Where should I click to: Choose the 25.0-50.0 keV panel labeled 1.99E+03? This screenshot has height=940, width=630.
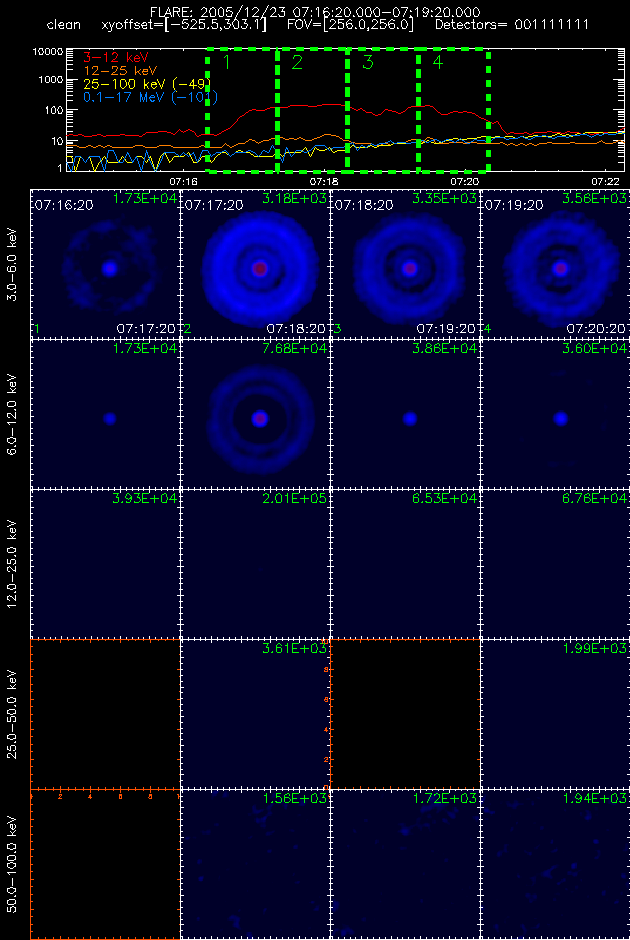coord(556,714)
